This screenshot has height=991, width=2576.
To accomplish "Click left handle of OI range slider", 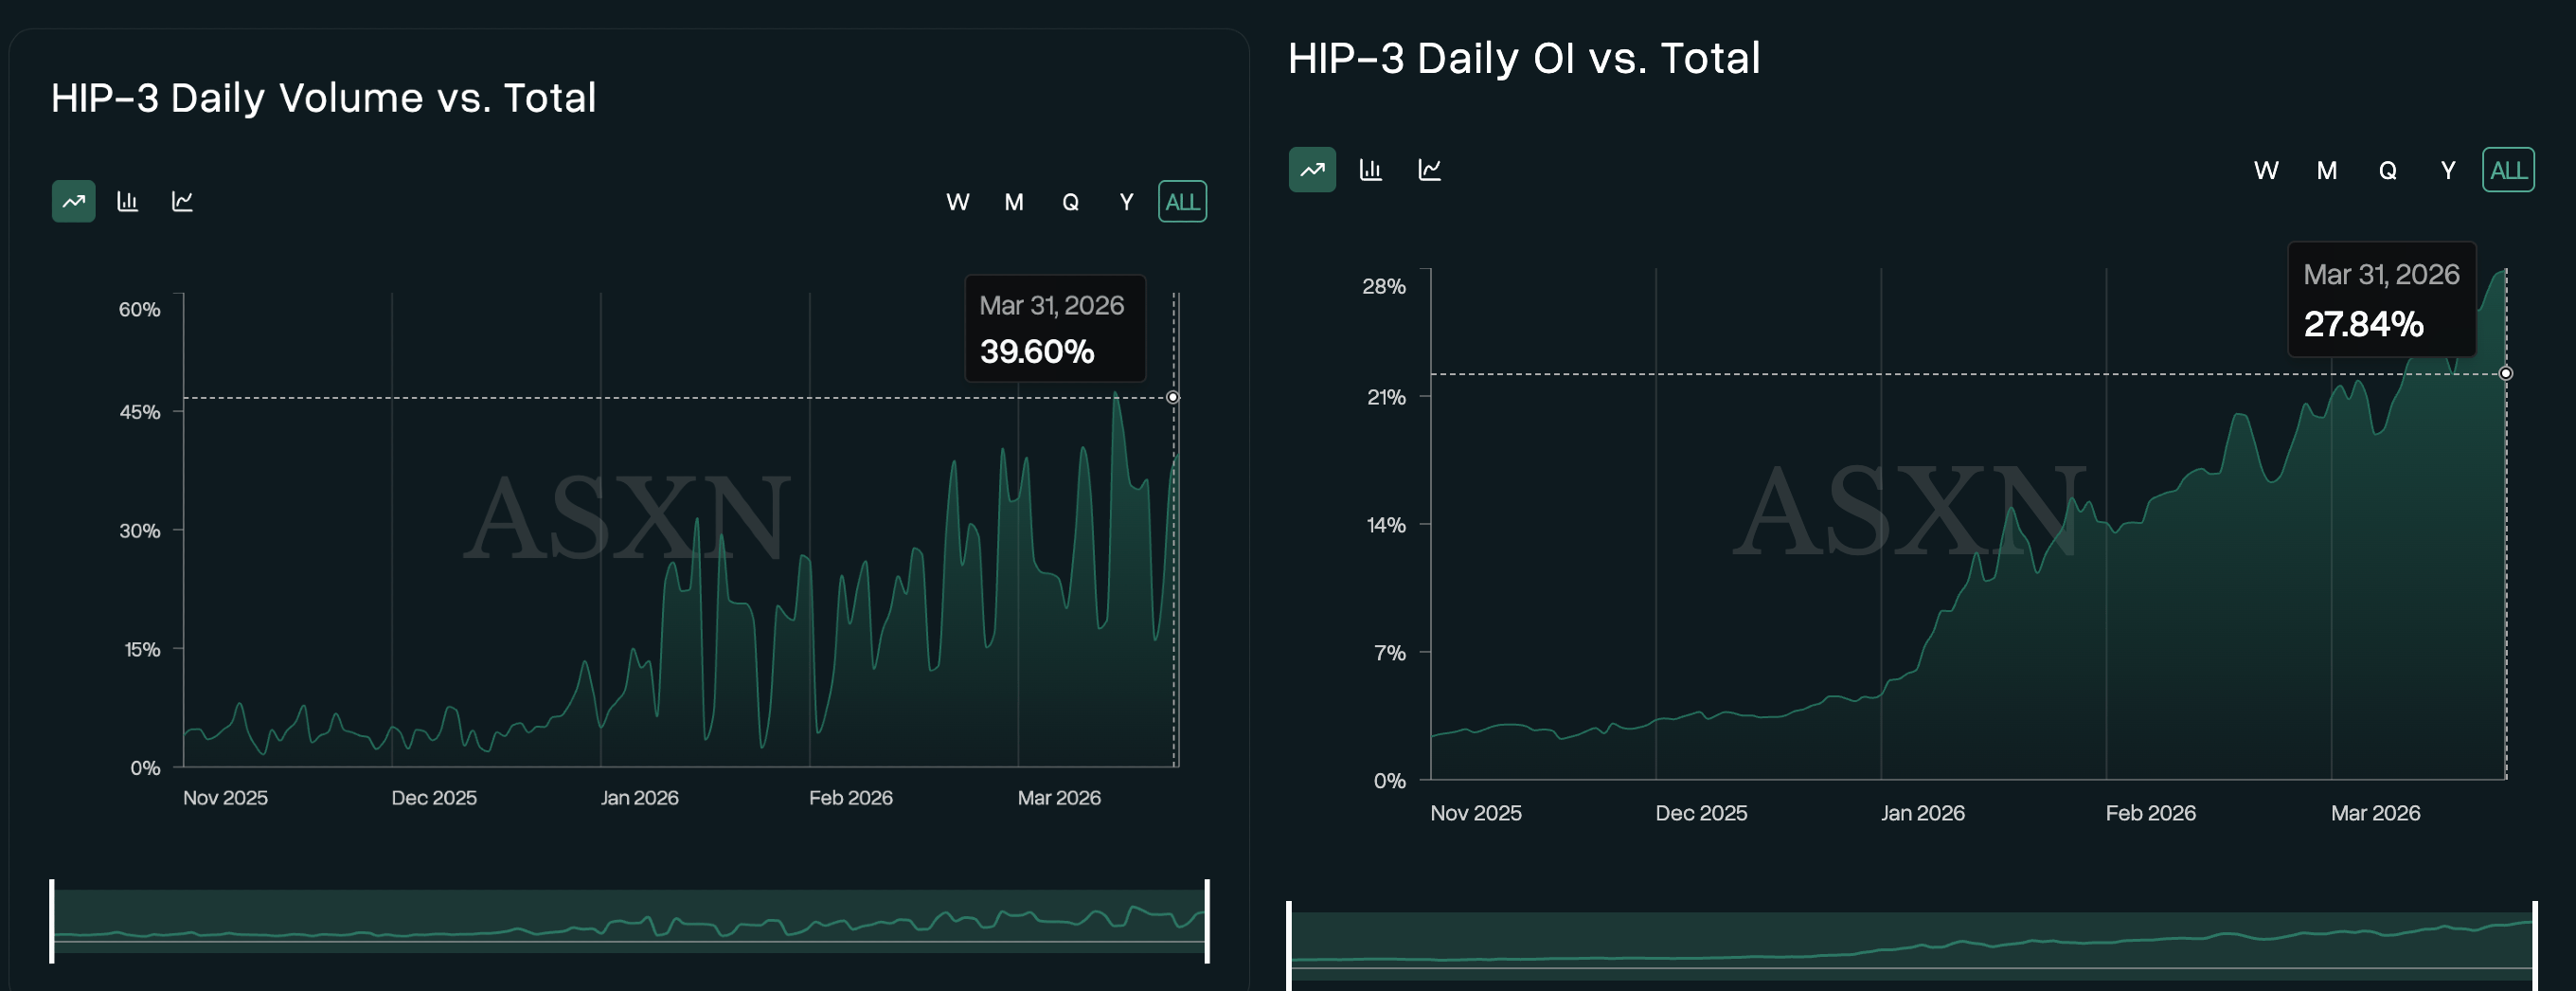I will click(1289, 945).
